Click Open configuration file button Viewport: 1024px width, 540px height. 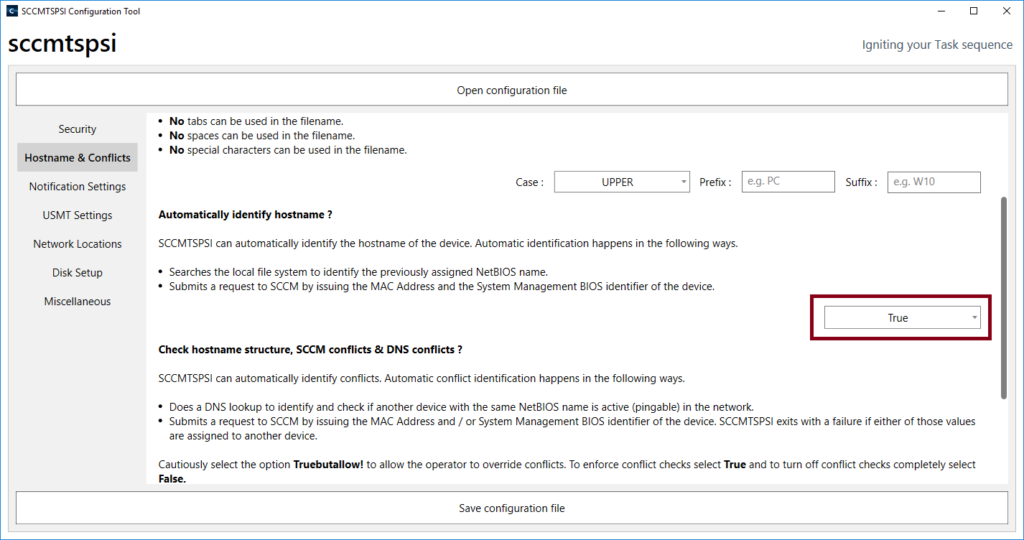(511, 90)
